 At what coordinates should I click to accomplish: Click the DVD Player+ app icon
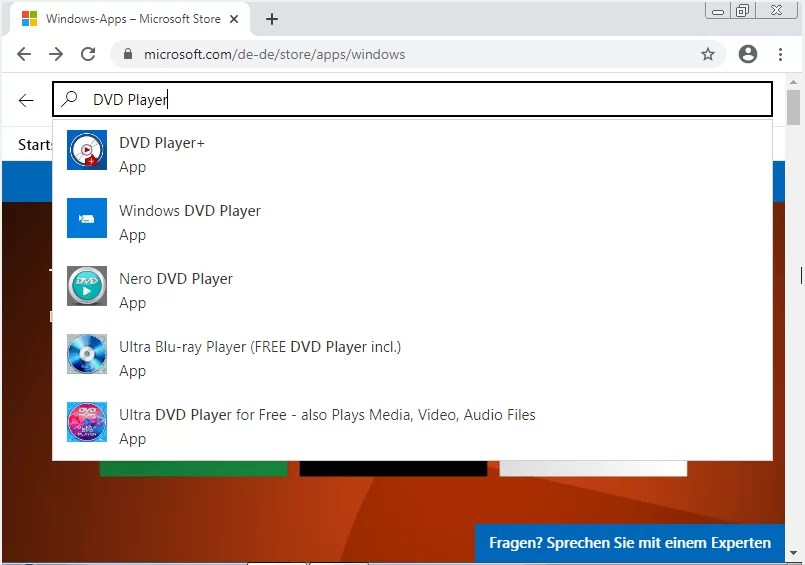point(87,150)
